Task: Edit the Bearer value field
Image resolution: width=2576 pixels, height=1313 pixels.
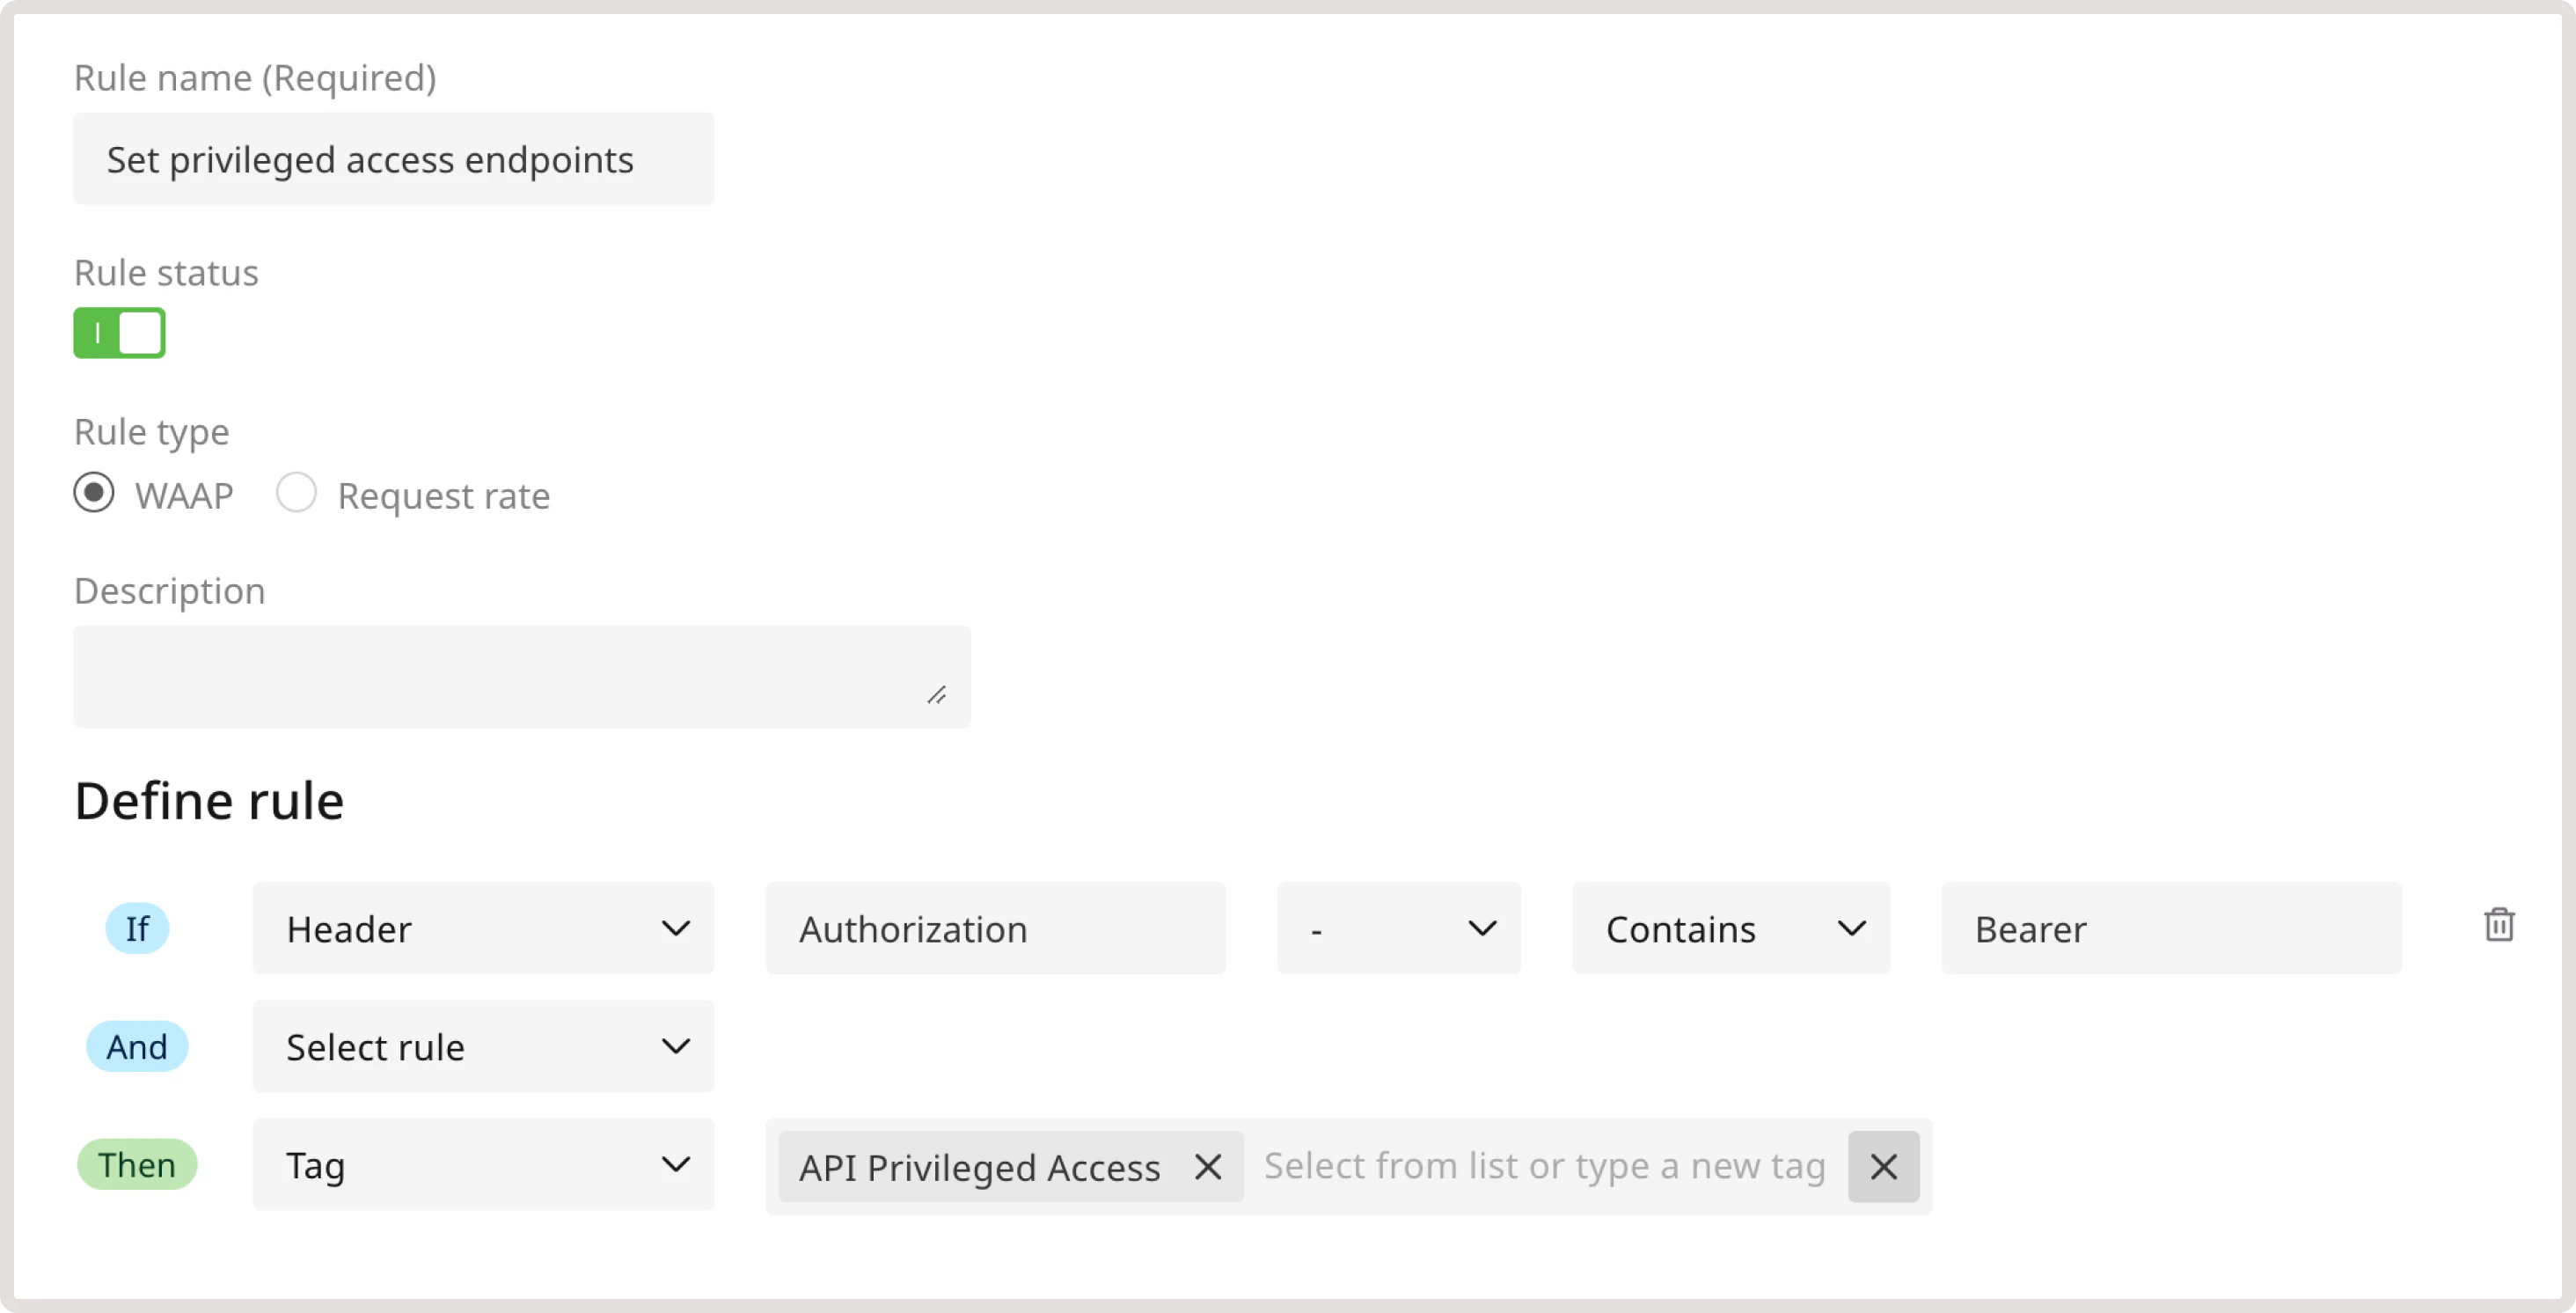Action: pyautogui.click(x=2170, y=928)
